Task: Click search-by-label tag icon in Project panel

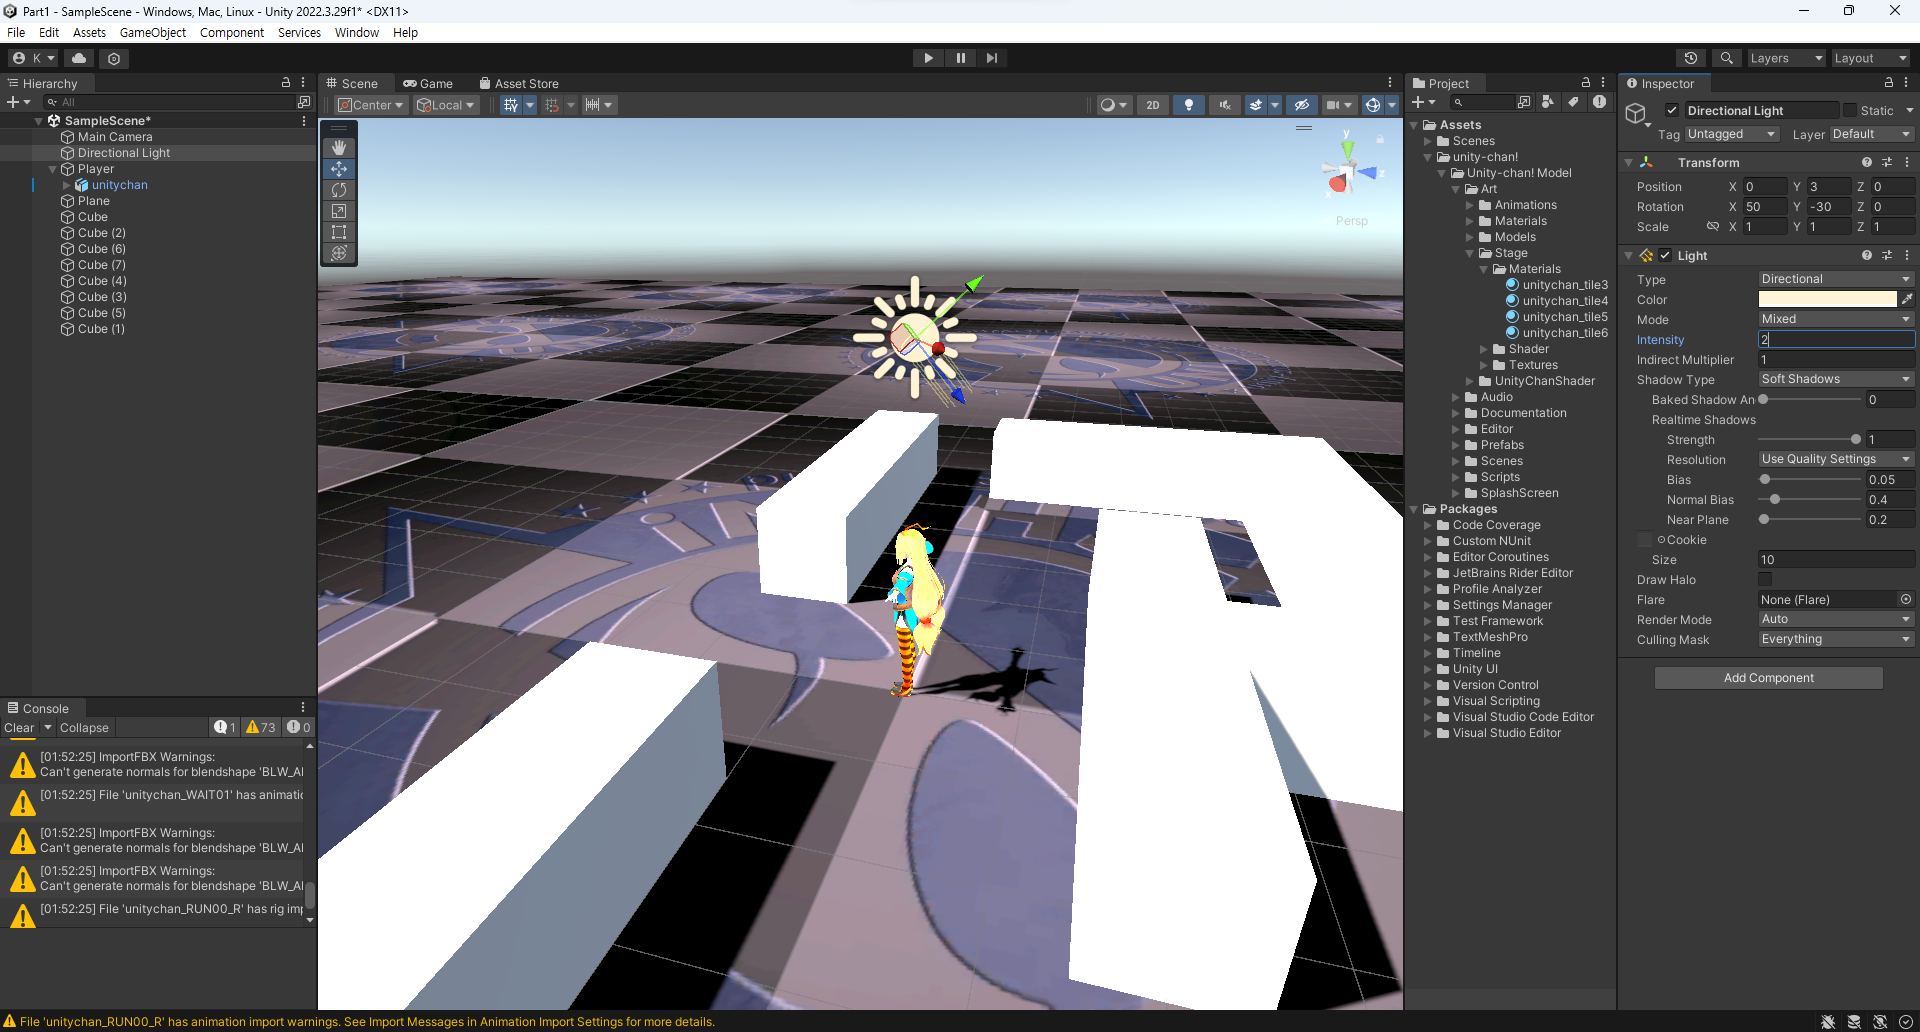Action: pos(1573,102)
